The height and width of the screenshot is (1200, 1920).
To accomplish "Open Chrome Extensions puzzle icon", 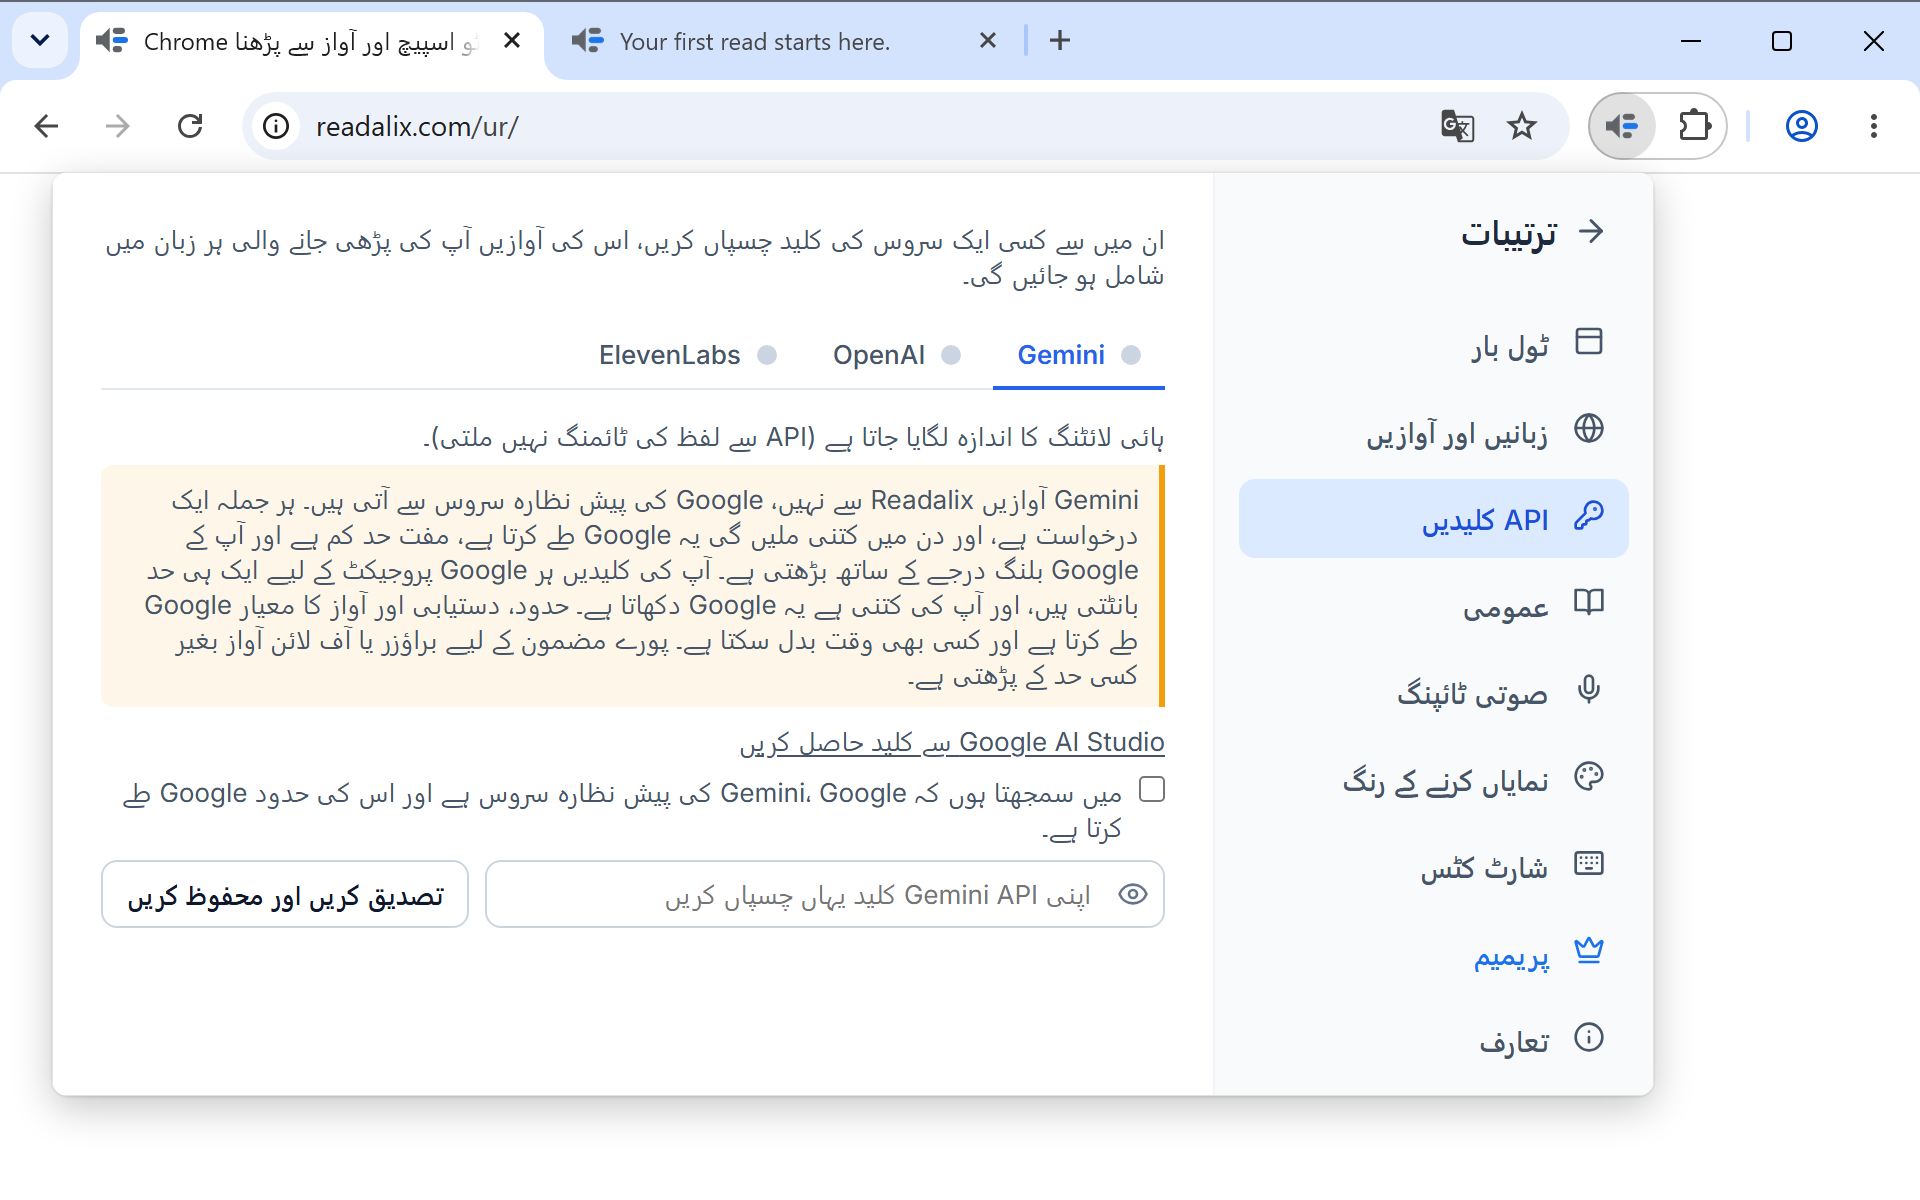I will coord(1694,126).
